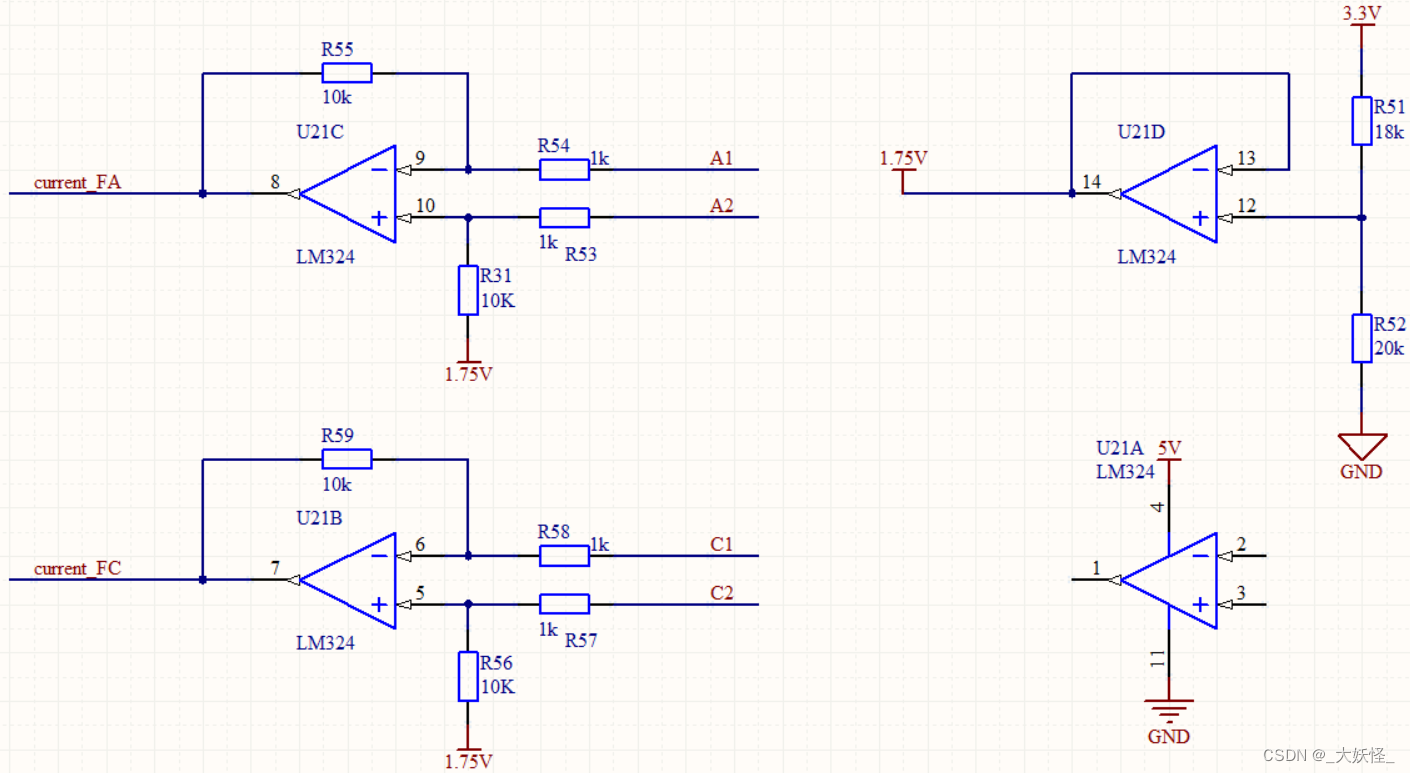
Task: Click pin 7 number on U21B
Action: [275, 568]
